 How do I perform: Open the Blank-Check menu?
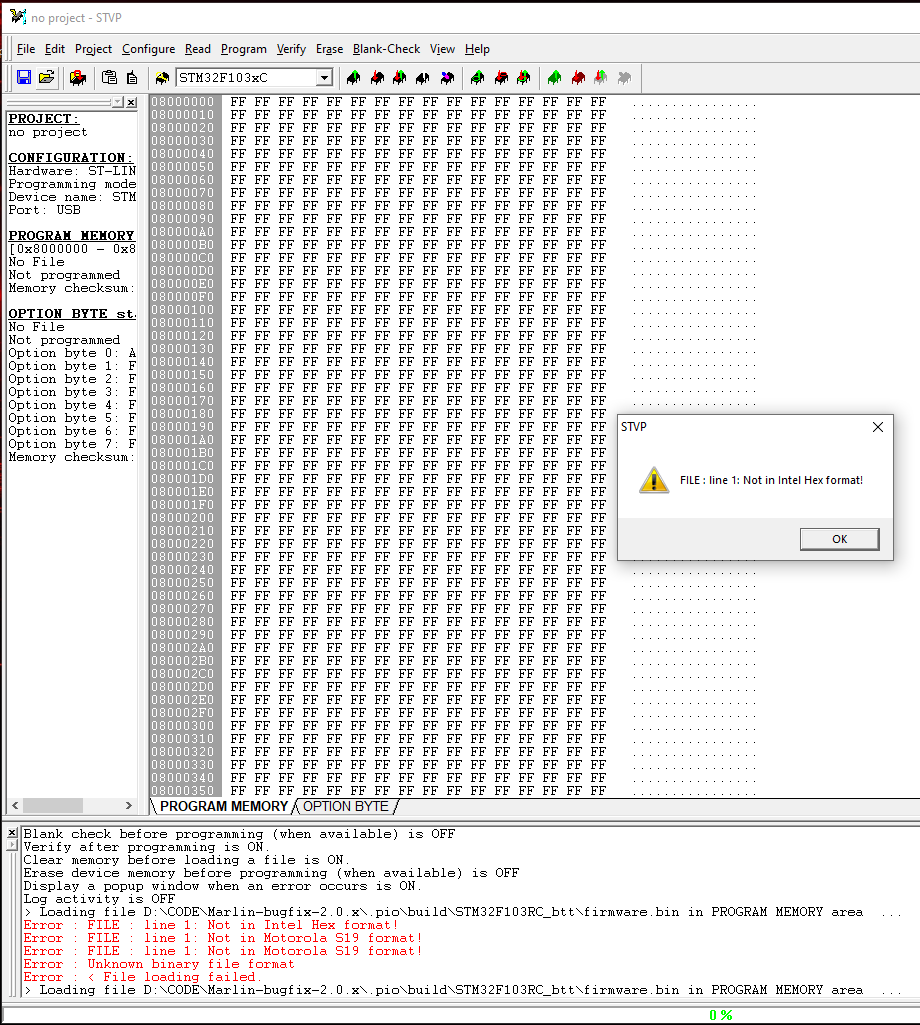(x=386, y=49)
